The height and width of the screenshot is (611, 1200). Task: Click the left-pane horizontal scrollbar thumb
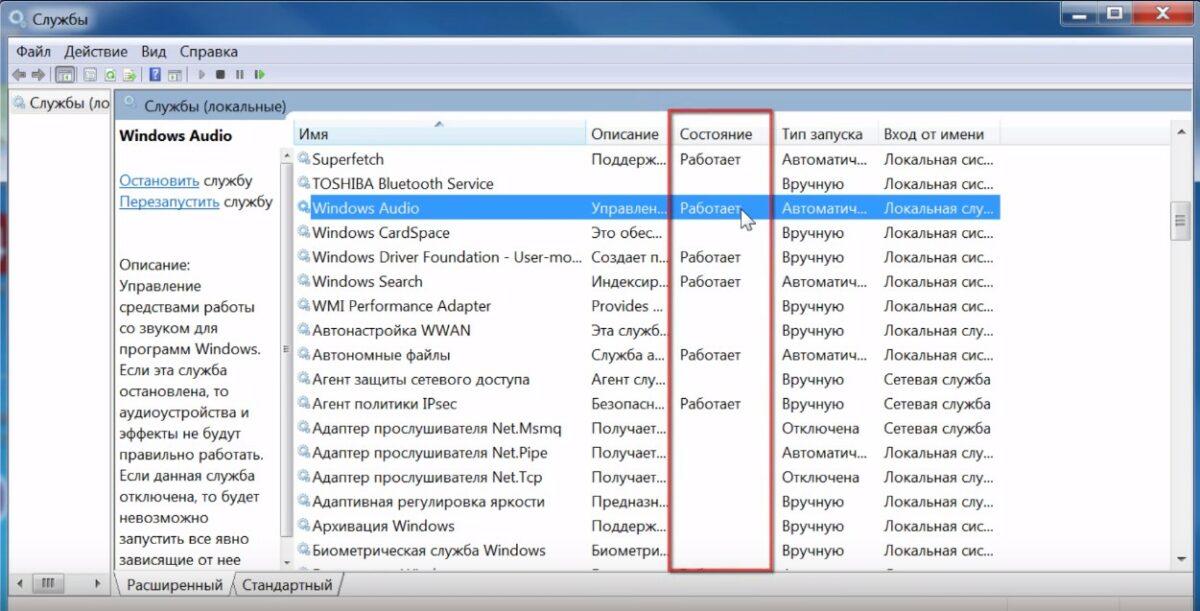[47, 583]
